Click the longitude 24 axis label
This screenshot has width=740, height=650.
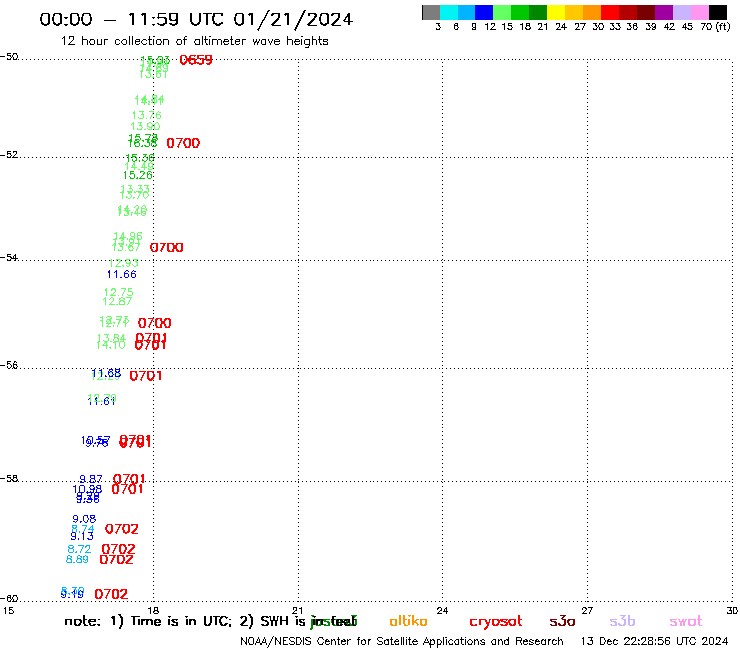click(x=442, y=611)
